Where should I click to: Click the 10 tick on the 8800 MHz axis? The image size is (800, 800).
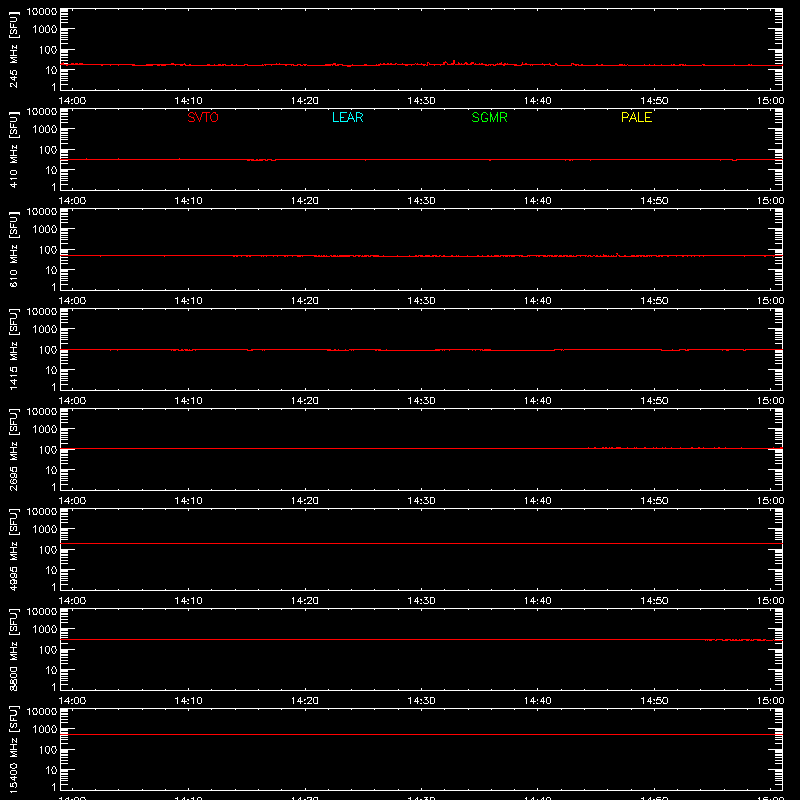click(51, 670)
